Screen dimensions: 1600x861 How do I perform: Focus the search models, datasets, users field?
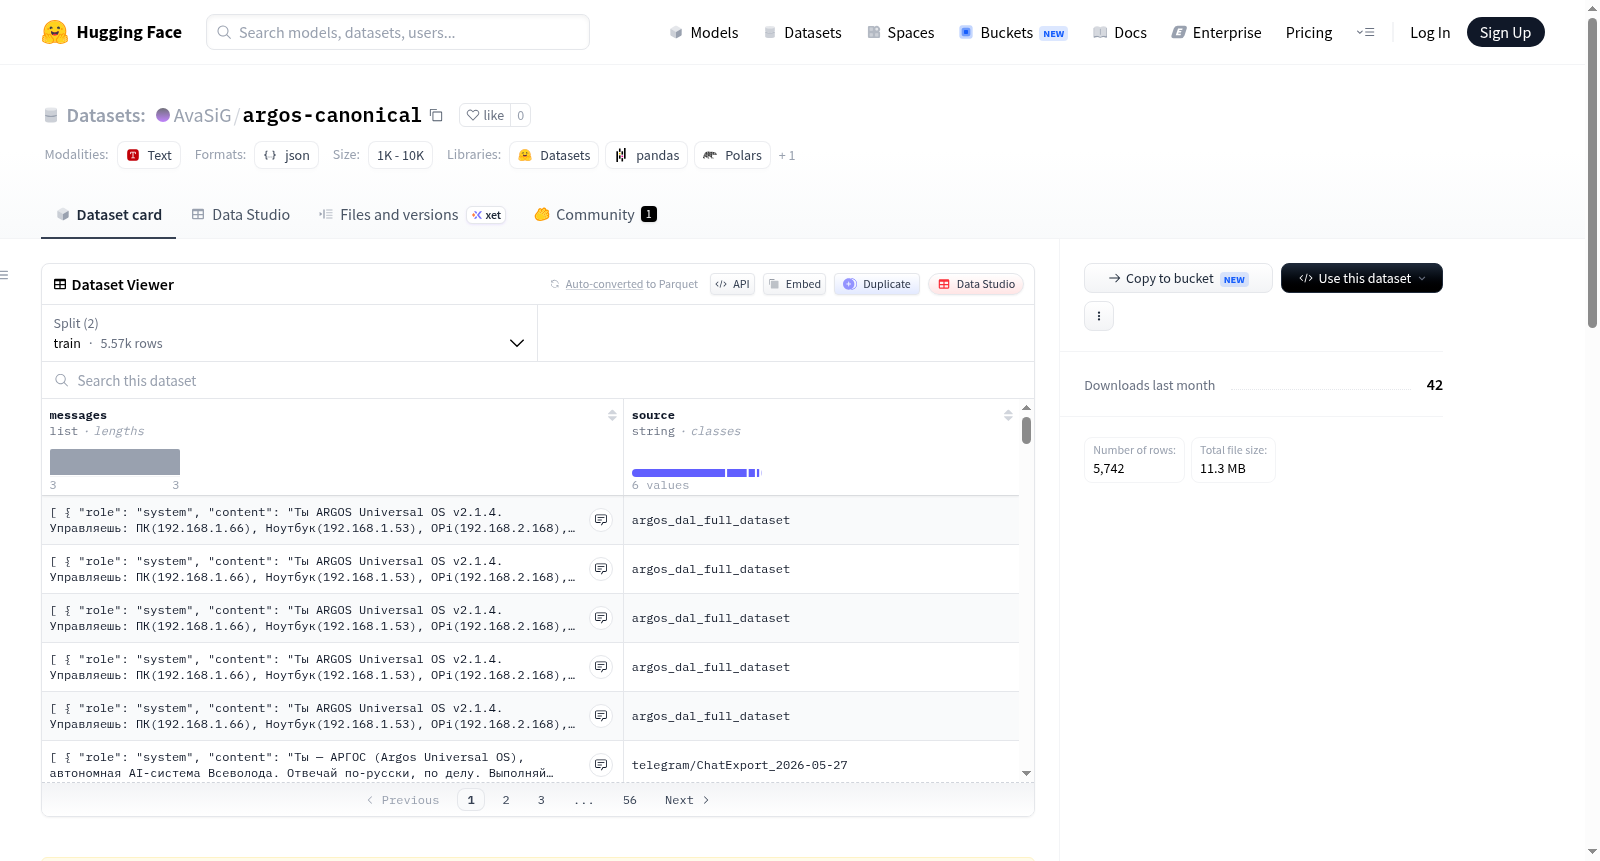pyautogui.click(x=398, y=32)
